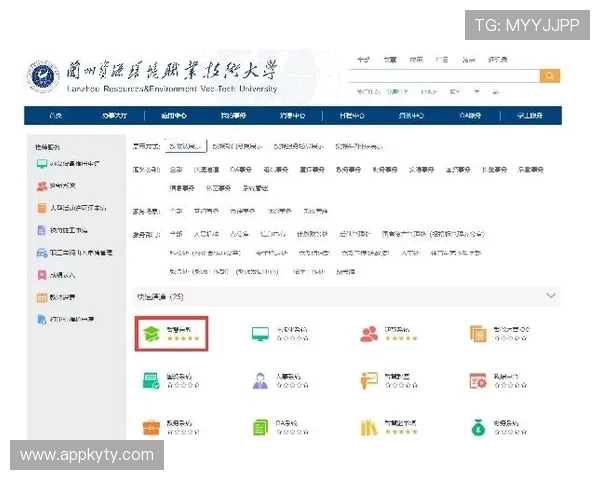Open the orange stacked-documents card
The height and width of the screenshot is (480, 600).
click(x=499, y=333)
